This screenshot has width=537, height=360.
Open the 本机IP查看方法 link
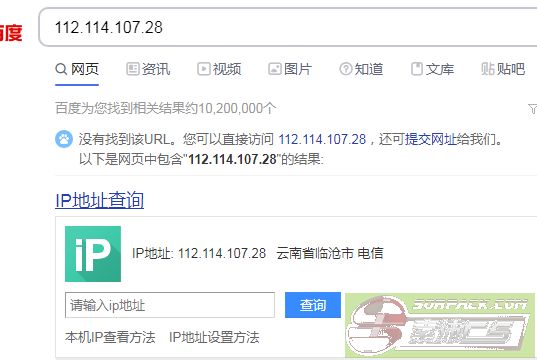point(110,337)
